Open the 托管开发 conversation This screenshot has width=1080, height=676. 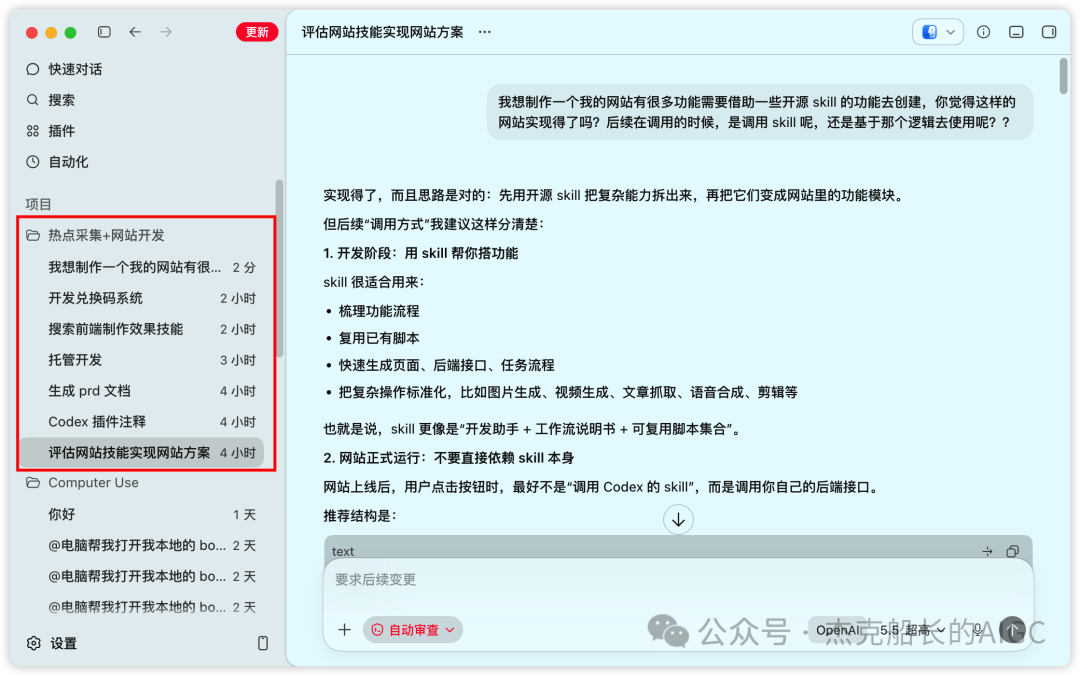click(141, 360)
